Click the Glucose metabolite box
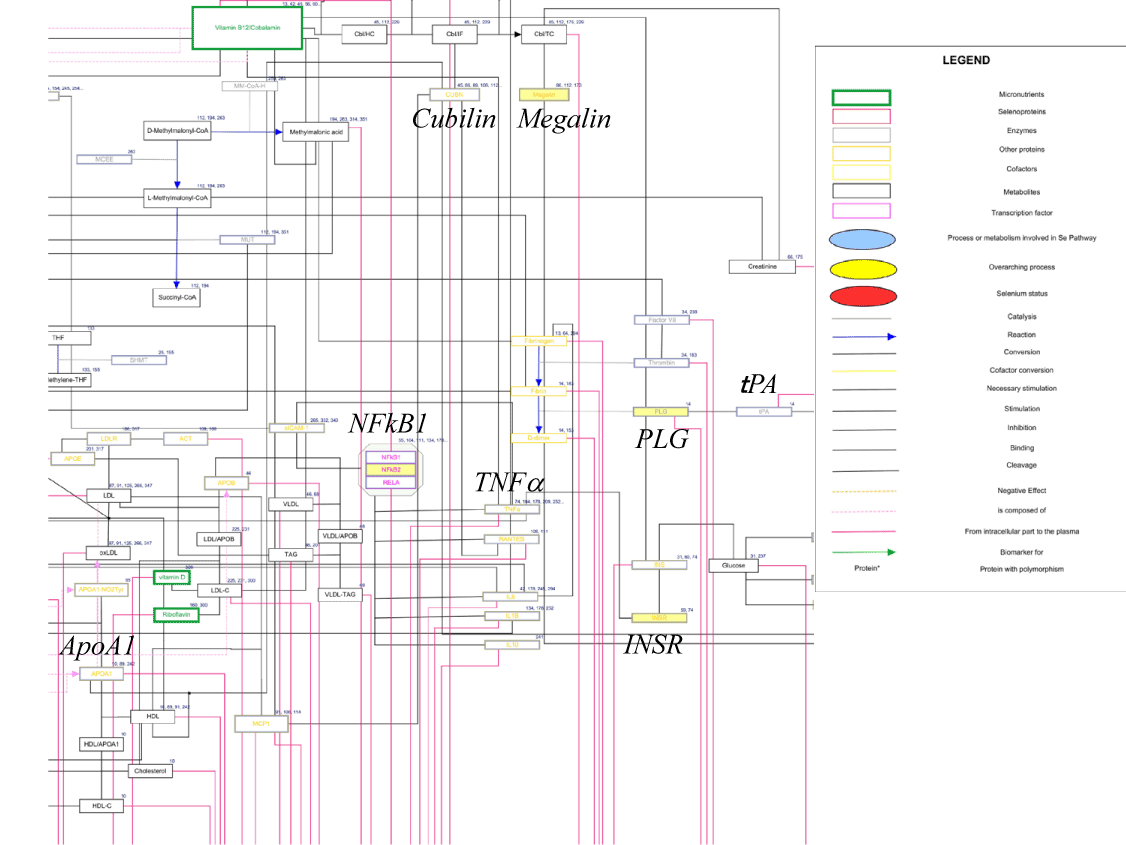The width and height of the screenshot is (1126, 845). (x=733, y=566)
